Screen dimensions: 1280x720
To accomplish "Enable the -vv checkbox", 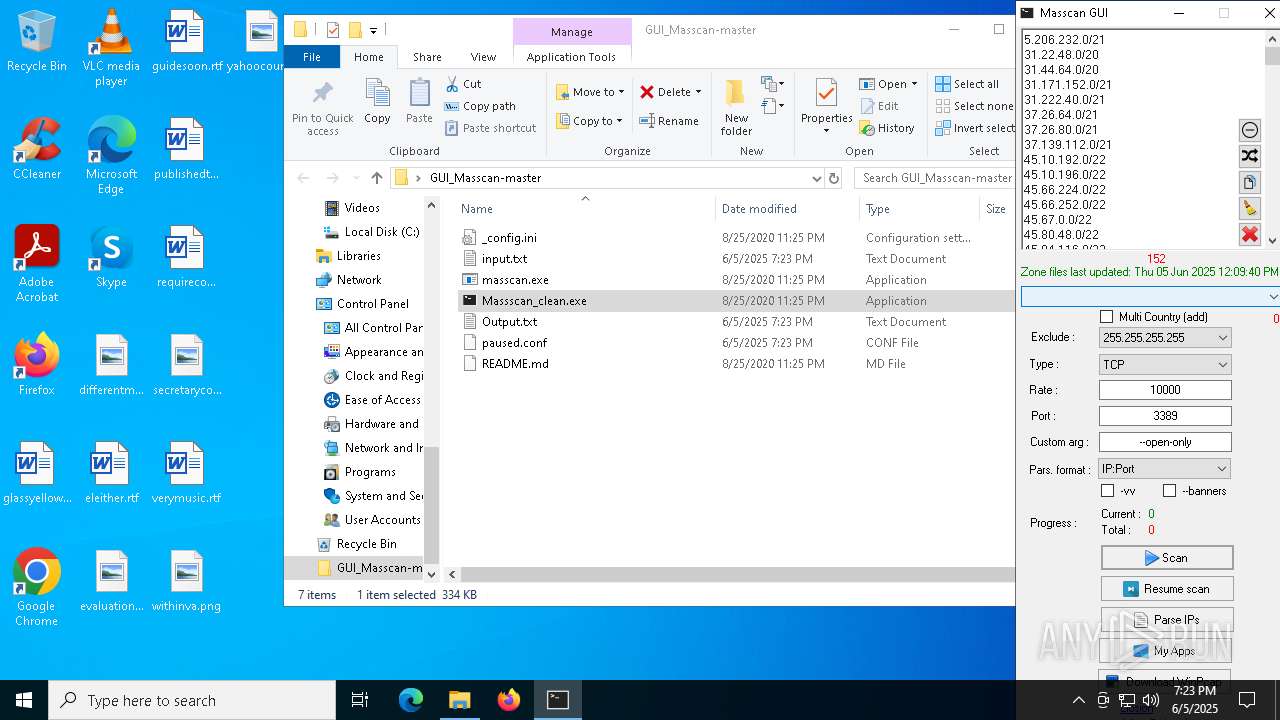I will click(1107, 491).
